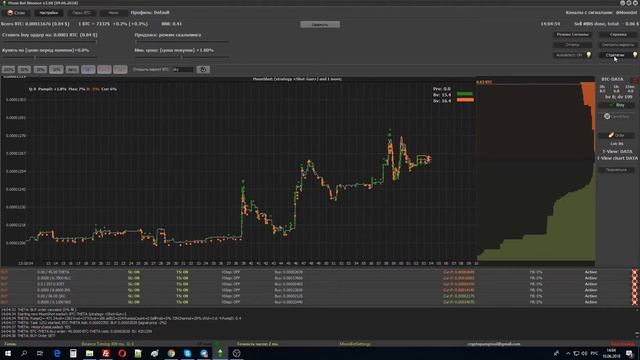Click the Стоп button with the red icon
The width and height of the screenshot is (640, 360).
pos(16,13)
